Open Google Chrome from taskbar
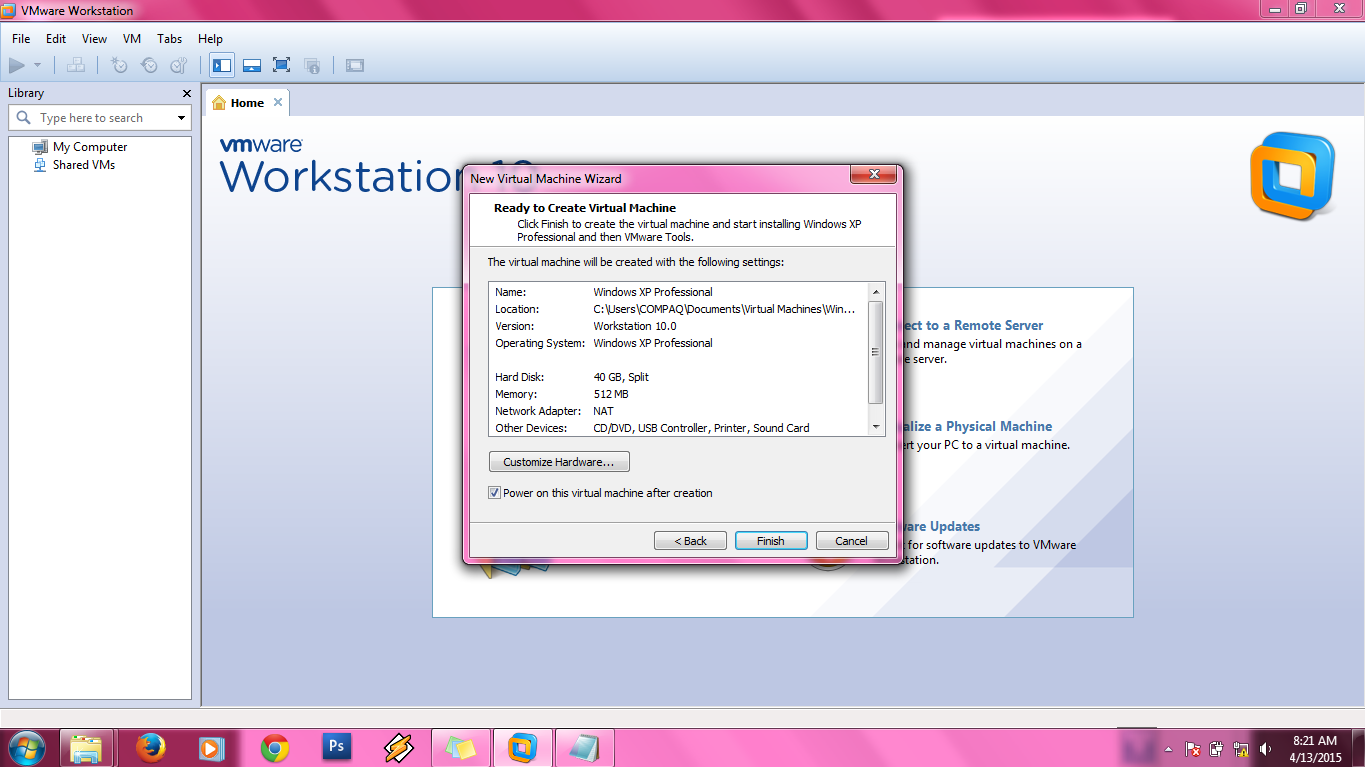 pyautogui.click(x=274, y=748)
